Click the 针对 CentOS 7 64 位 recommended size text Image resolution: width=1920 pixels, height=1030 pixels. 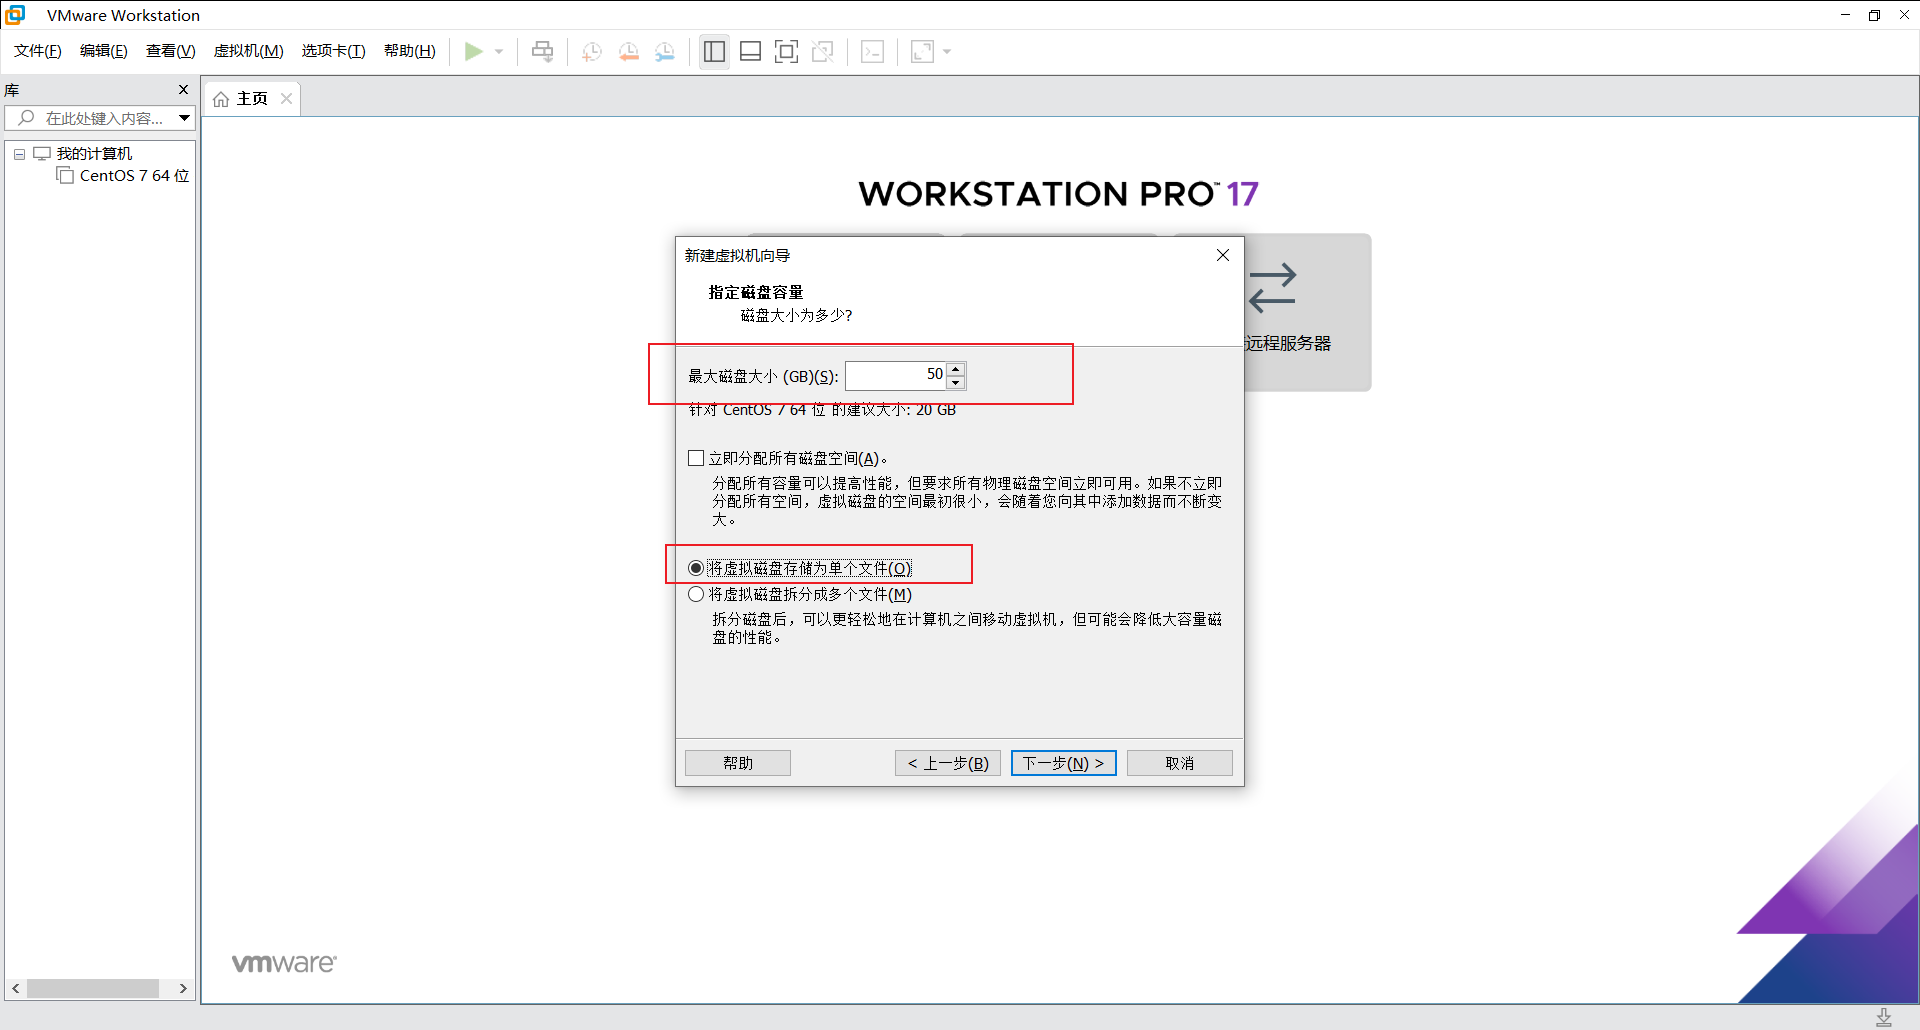(x=822, y=410)
